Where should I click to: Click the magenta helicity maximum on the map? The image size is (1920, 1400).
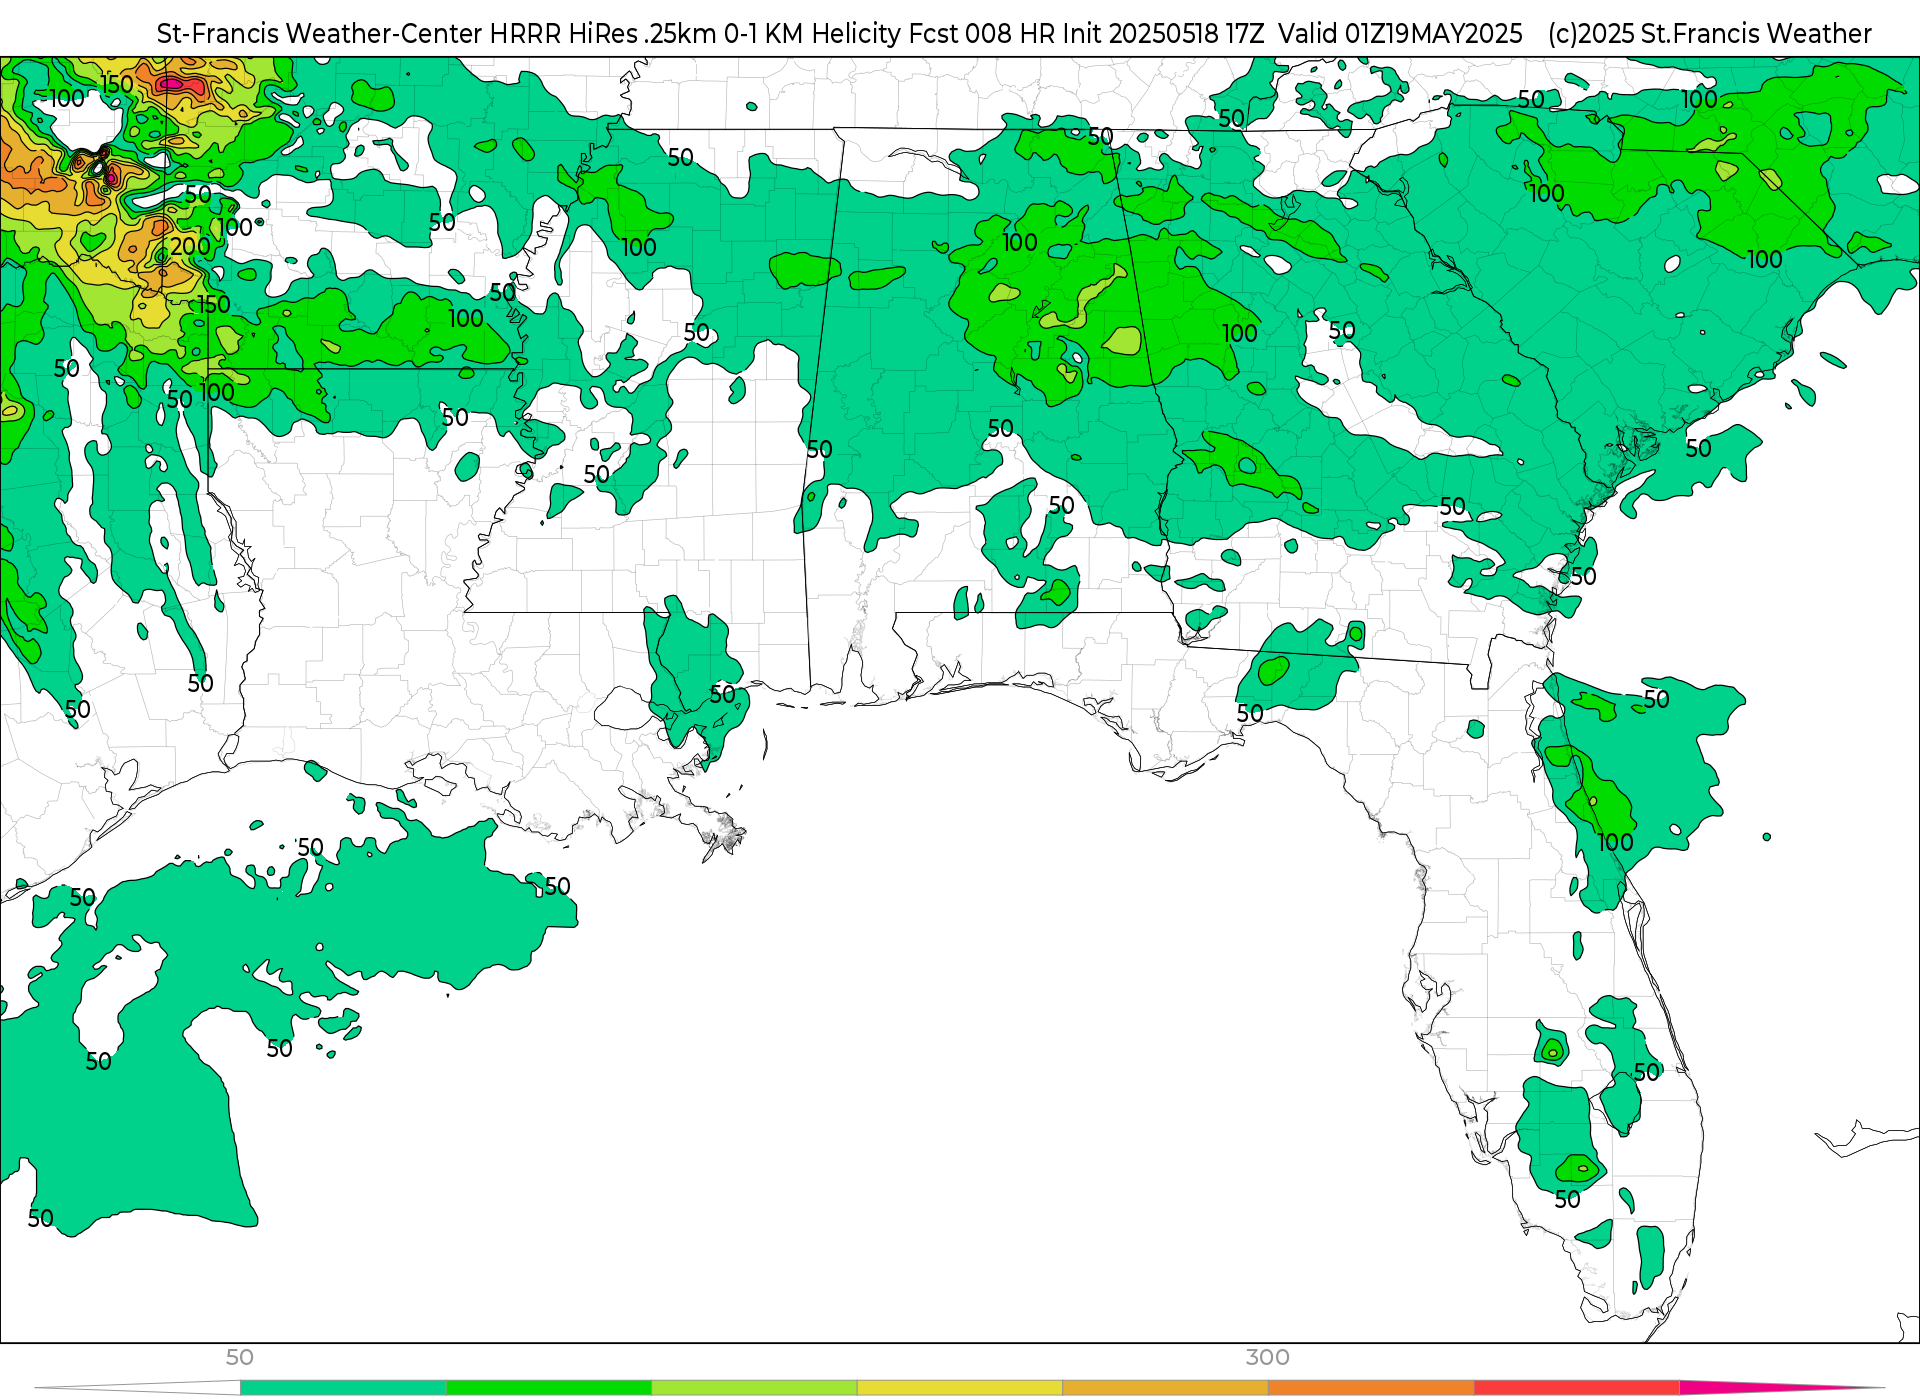tap(172, 84)
